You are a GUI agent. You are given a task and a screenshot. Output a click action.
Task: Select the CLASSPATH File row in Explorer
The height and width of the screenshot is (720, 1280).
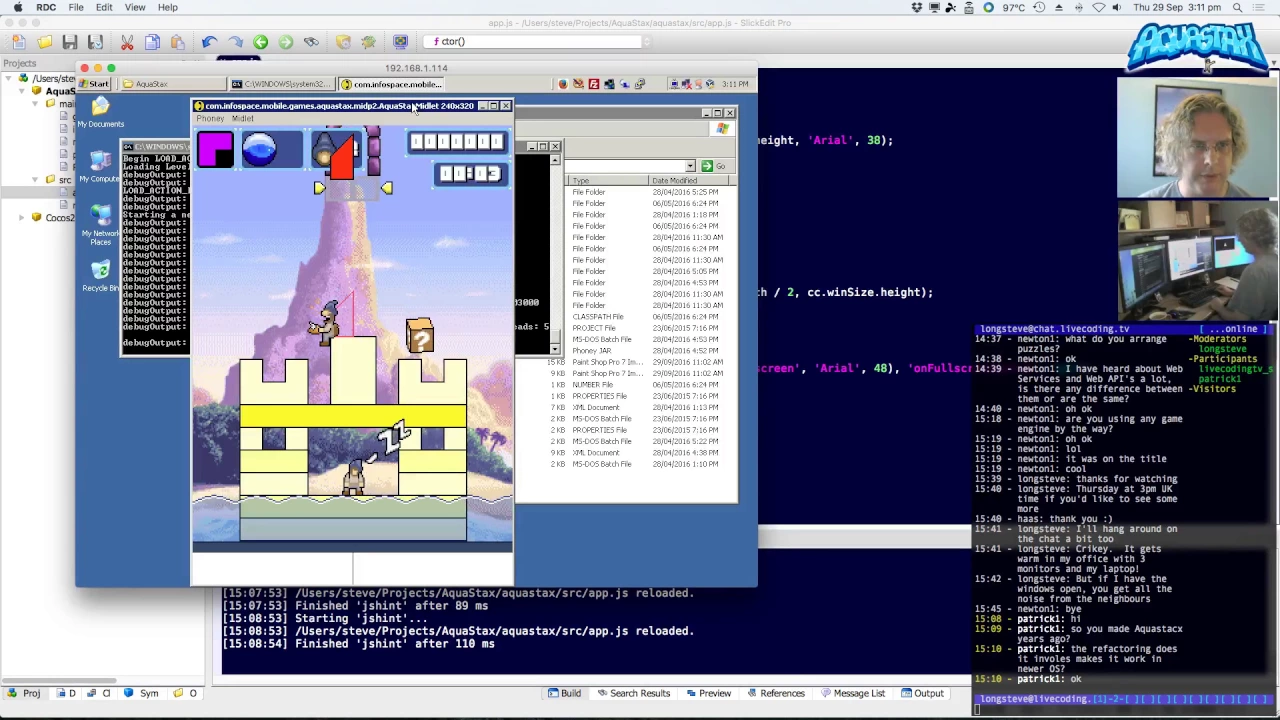click(598, 317)
